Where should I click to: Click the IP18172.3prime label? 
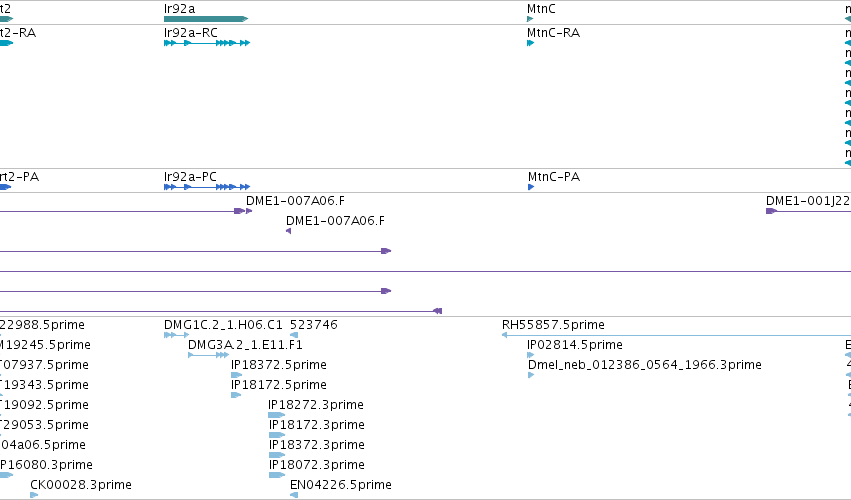pos(316,425)
